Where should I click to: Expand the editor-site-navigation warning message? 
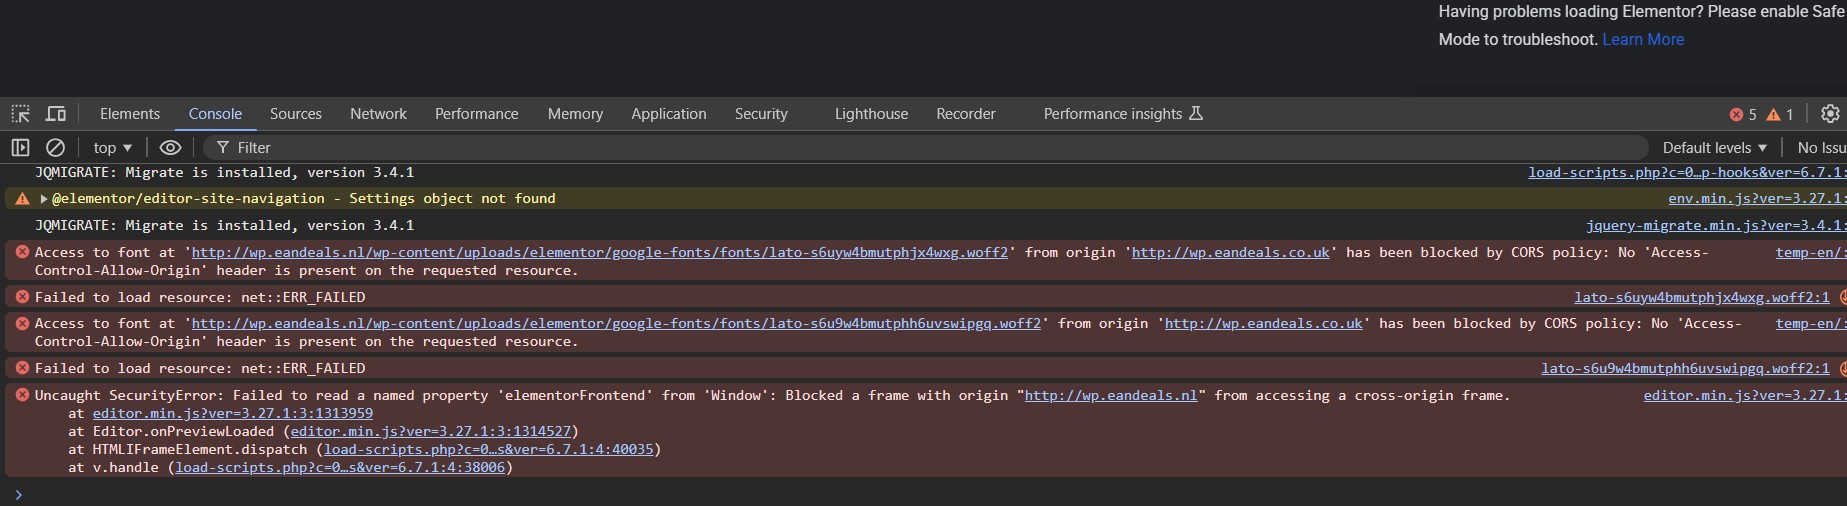[44, 199]
